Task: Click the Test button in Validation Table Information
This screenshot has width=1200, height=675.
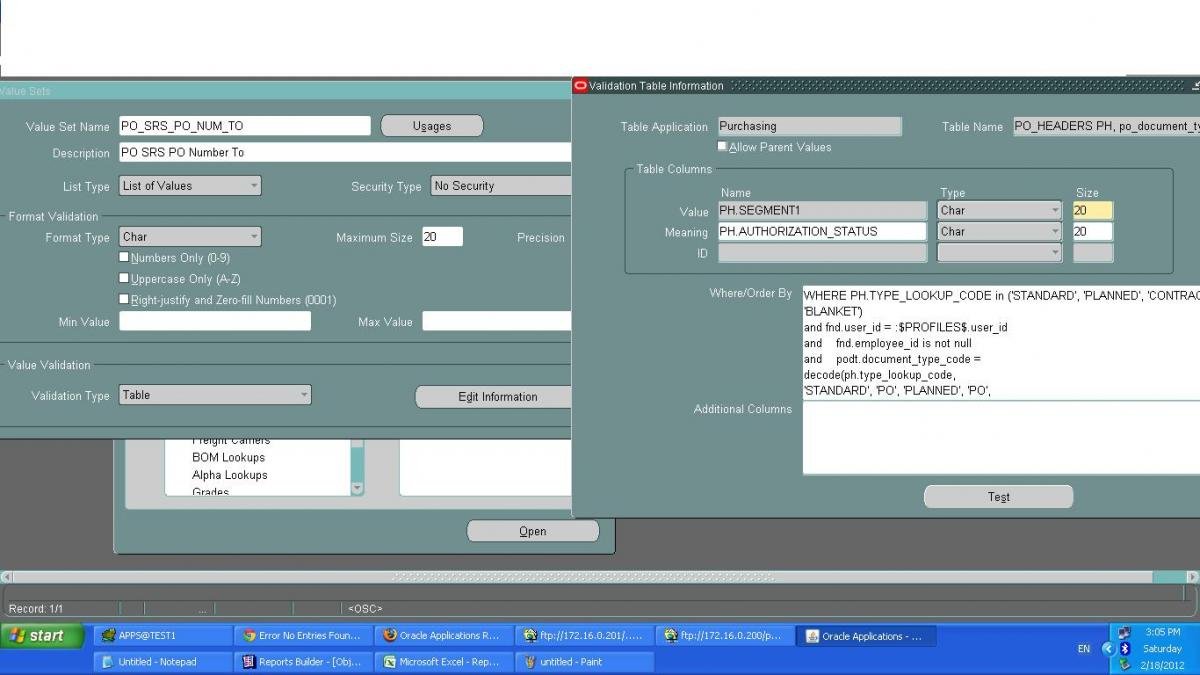Action: [x=998, y=497]
